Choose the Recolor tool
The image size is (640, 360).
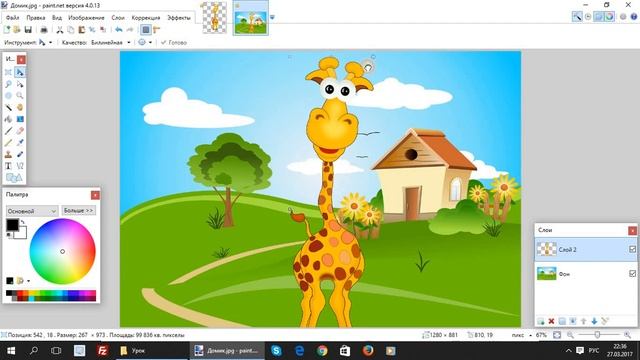[20, 154]
